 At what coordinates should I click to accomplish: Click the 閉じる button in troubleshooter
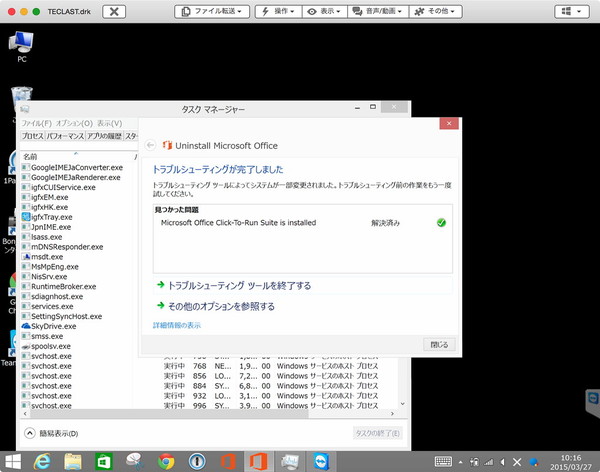click(x=439, y=345)
